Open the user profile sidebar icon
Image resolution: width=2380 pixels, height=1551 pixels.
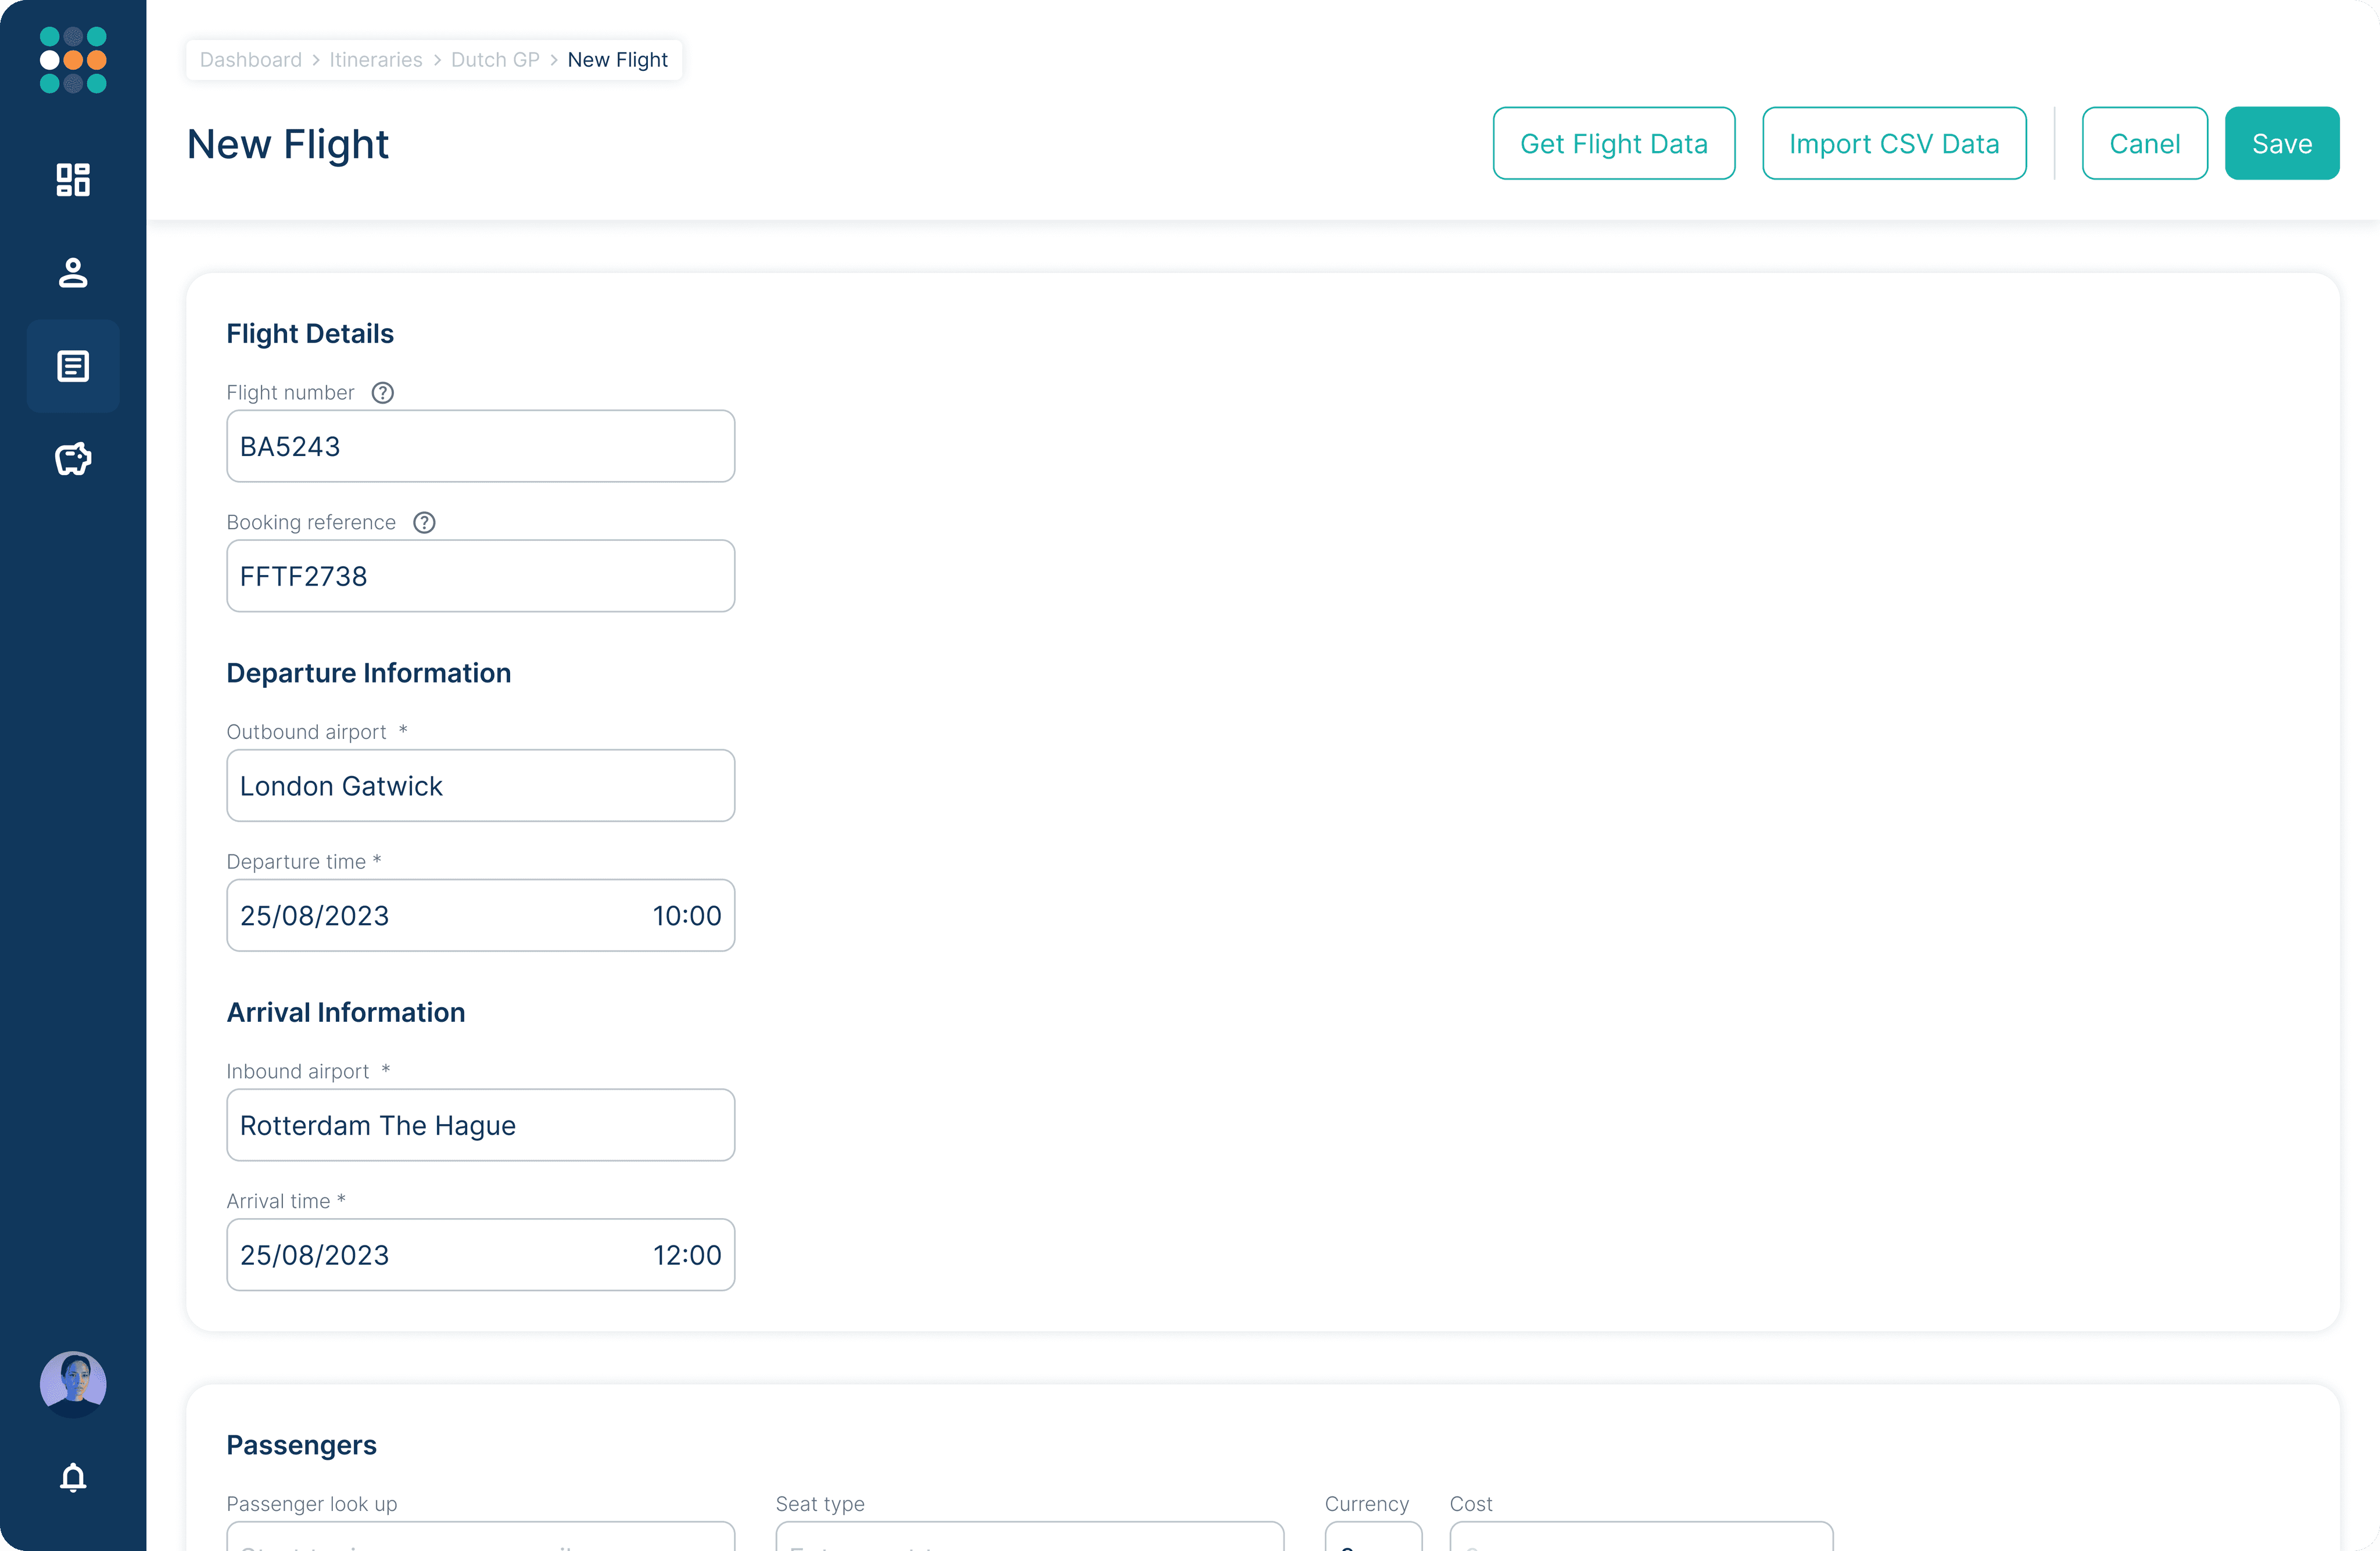(x=73, y=273)
